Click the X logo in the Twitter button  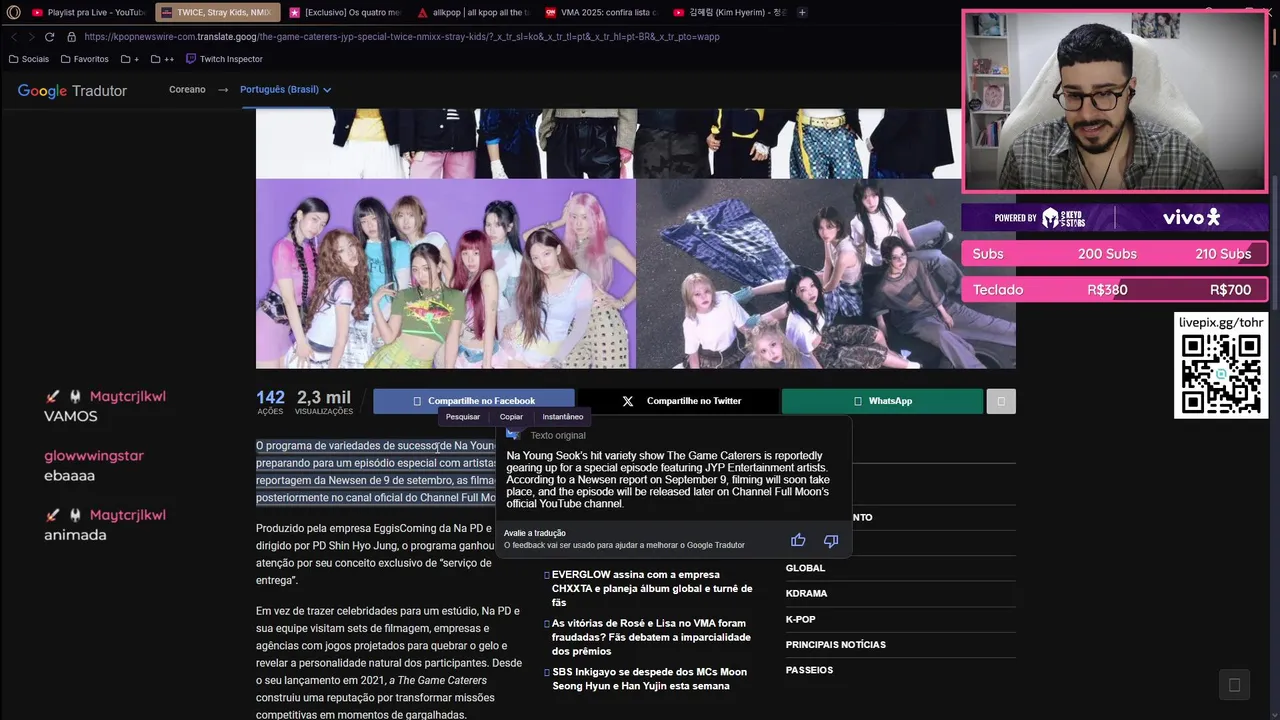(x=628, y=401)
